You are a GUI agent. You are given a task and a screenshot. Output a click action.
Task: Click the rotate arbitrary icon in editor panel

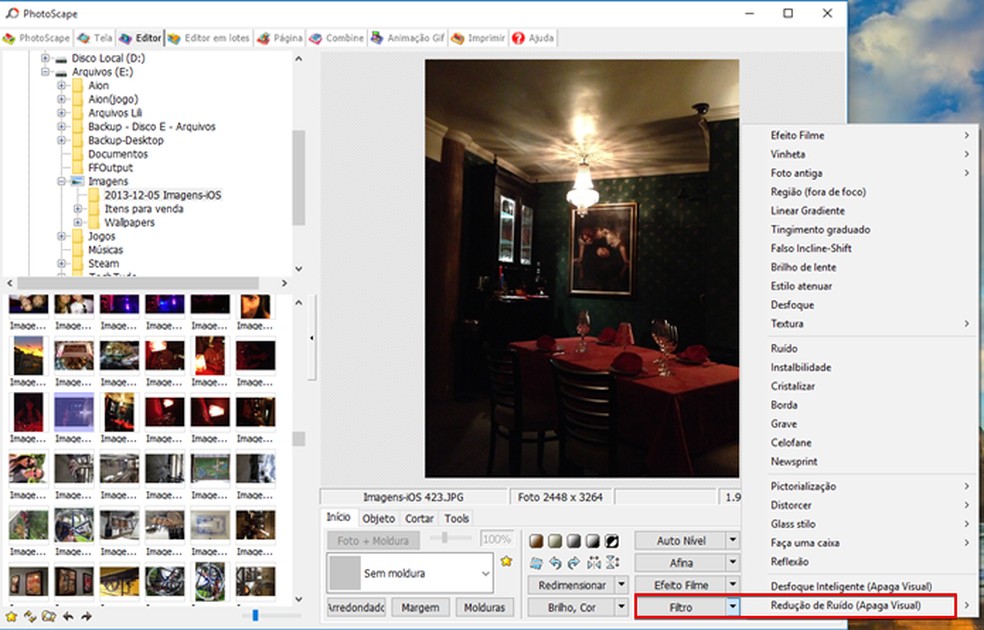click(x=536, y=563)
